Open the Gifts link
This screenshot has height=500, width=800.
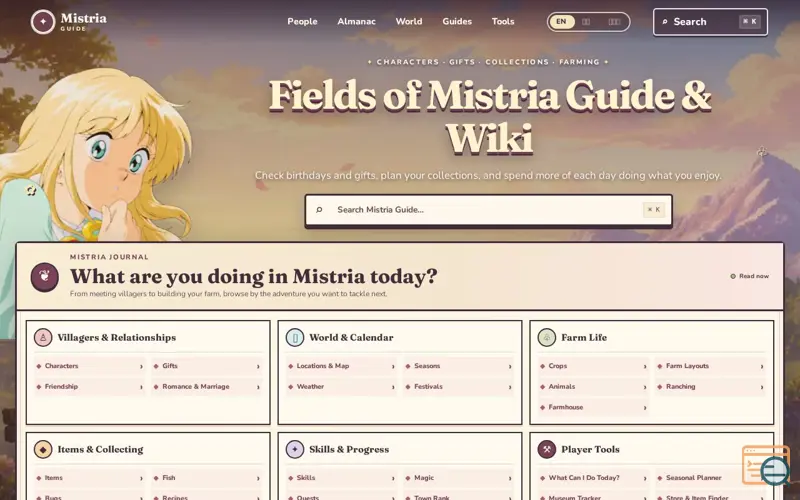pyautogui.click(x=207, y=366)
